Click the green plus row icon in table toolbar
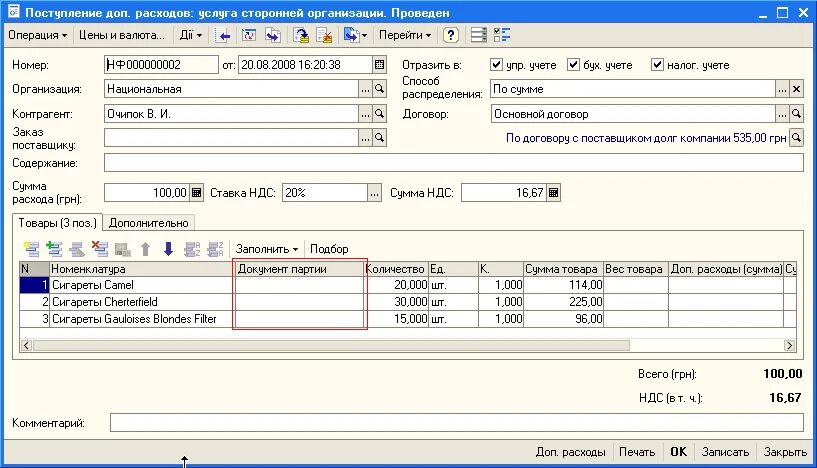Image resolution: width=817 pixels, height=468 pixels. 54,249
